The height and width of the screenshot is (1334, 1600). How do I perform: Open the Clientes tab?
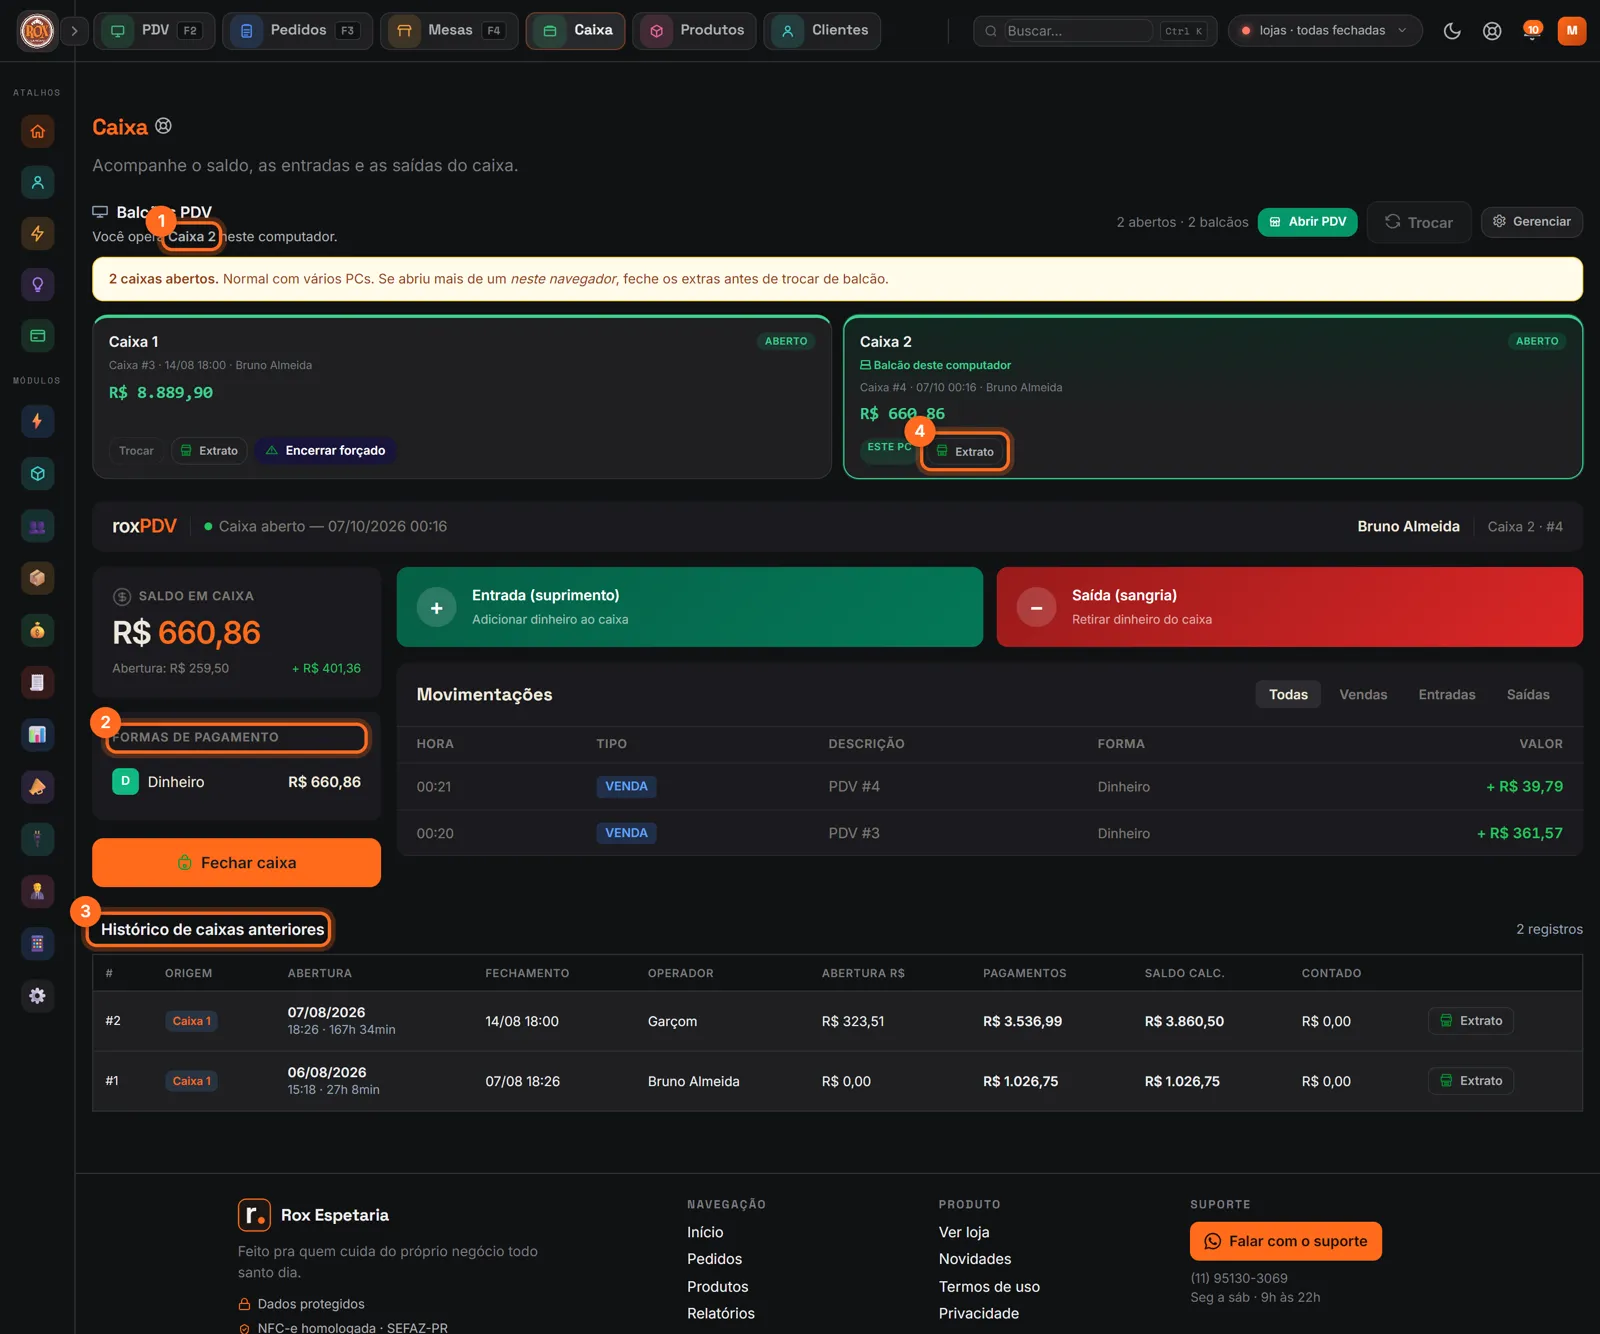822,31
